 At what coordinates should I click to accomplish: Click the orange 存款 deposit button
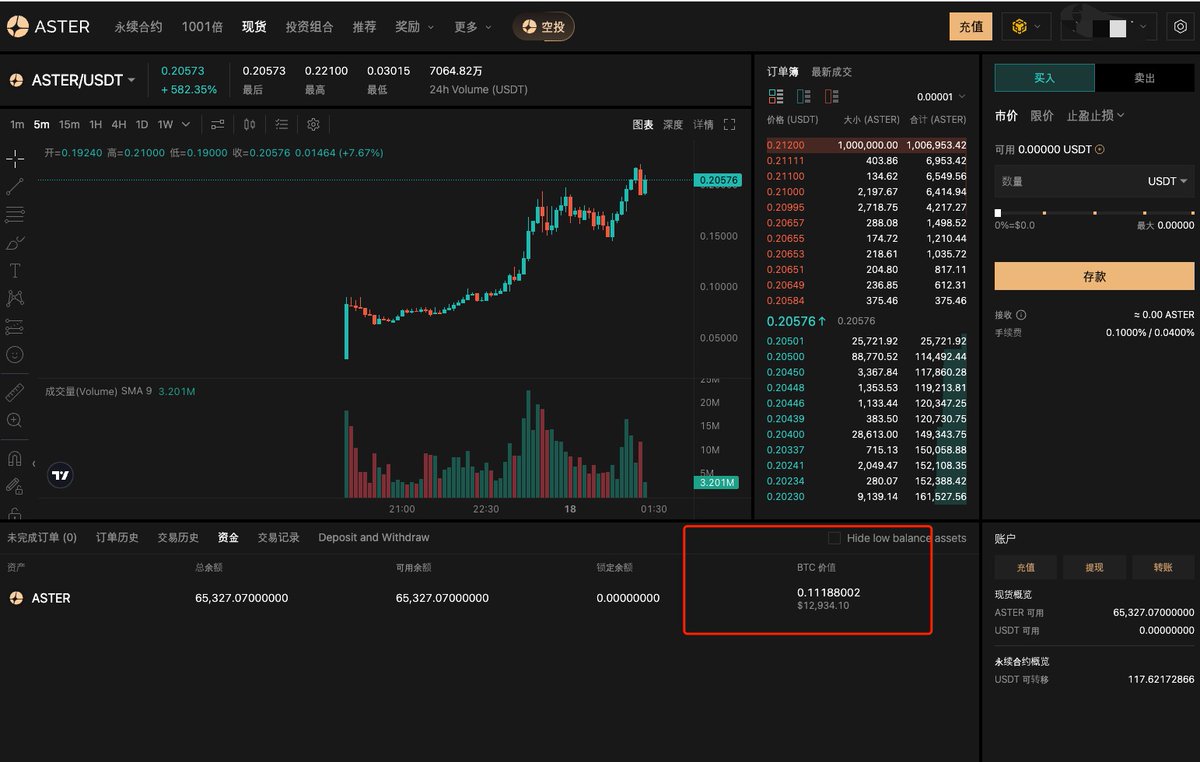coord(1094,276)
